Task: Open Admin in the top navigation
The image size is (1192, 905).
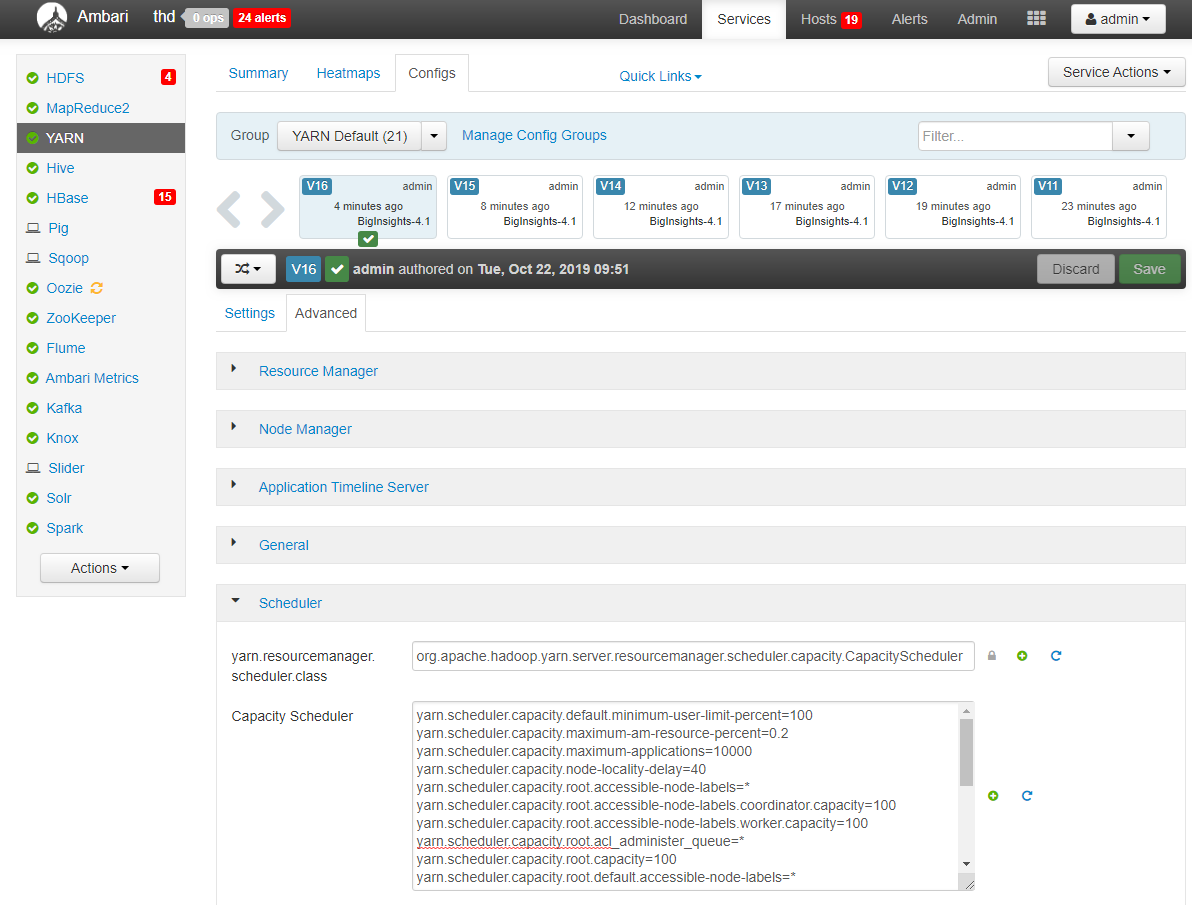Action: click(977, 19)
